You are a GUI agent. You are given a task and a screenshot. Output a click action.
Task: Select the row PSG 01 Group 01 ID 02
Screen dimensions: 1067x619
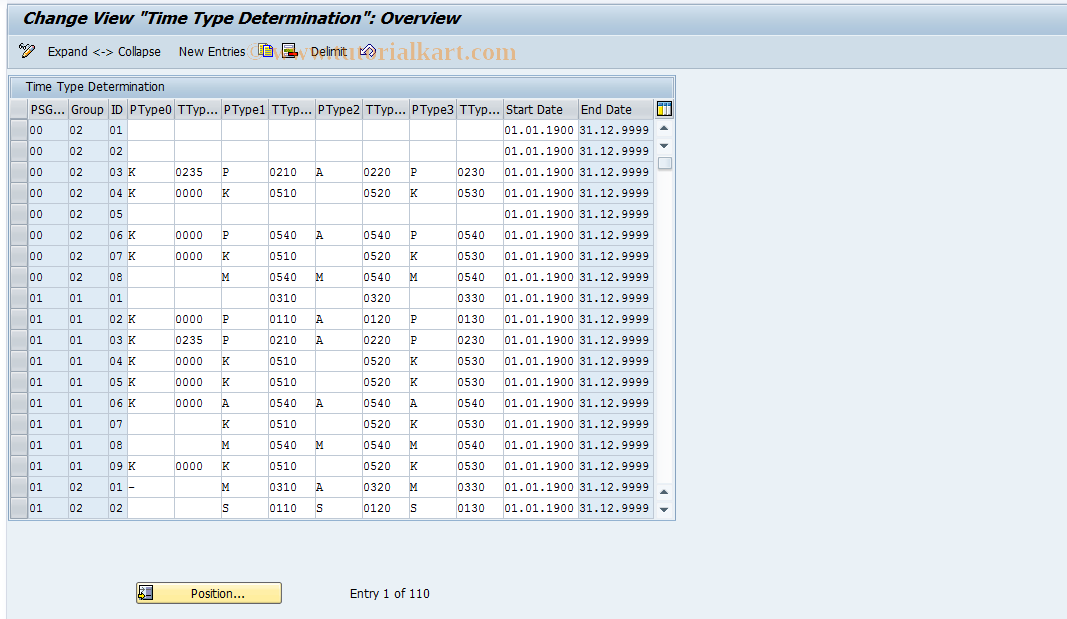coord(19,319)
